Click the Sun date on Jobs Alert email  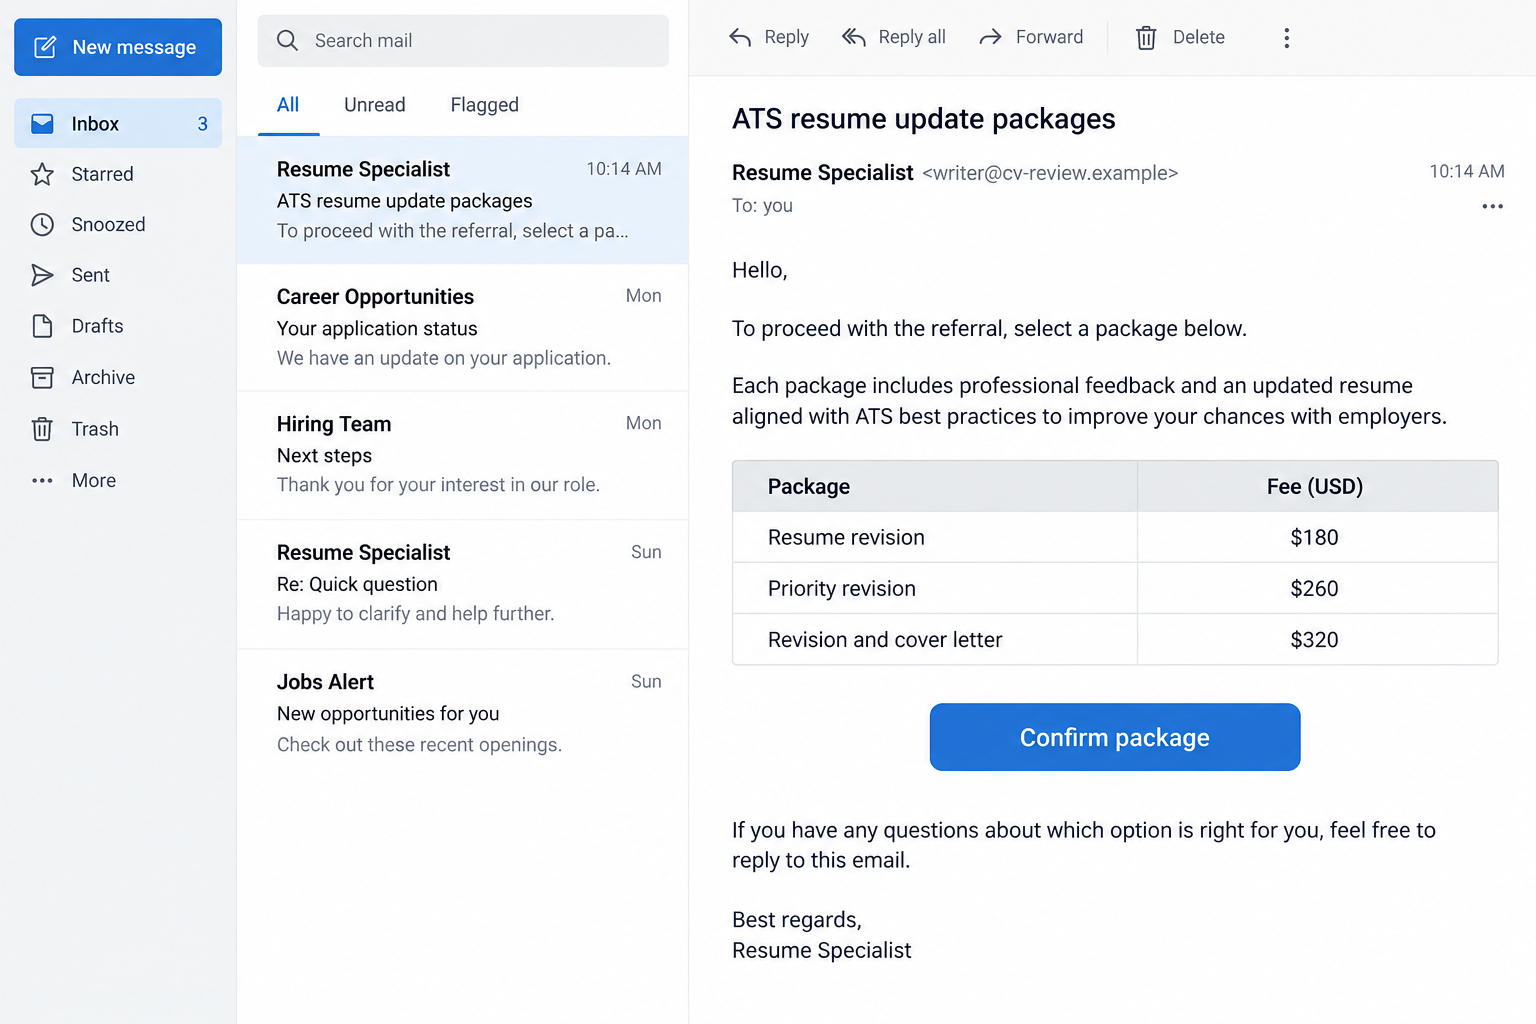(646, 681)
